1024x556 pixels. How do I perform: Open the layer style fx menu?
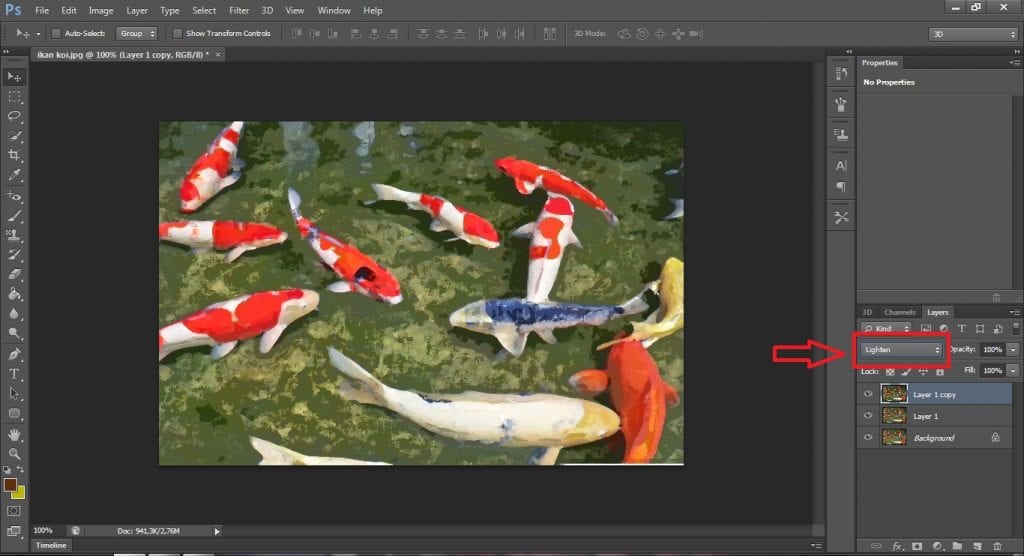898,546
